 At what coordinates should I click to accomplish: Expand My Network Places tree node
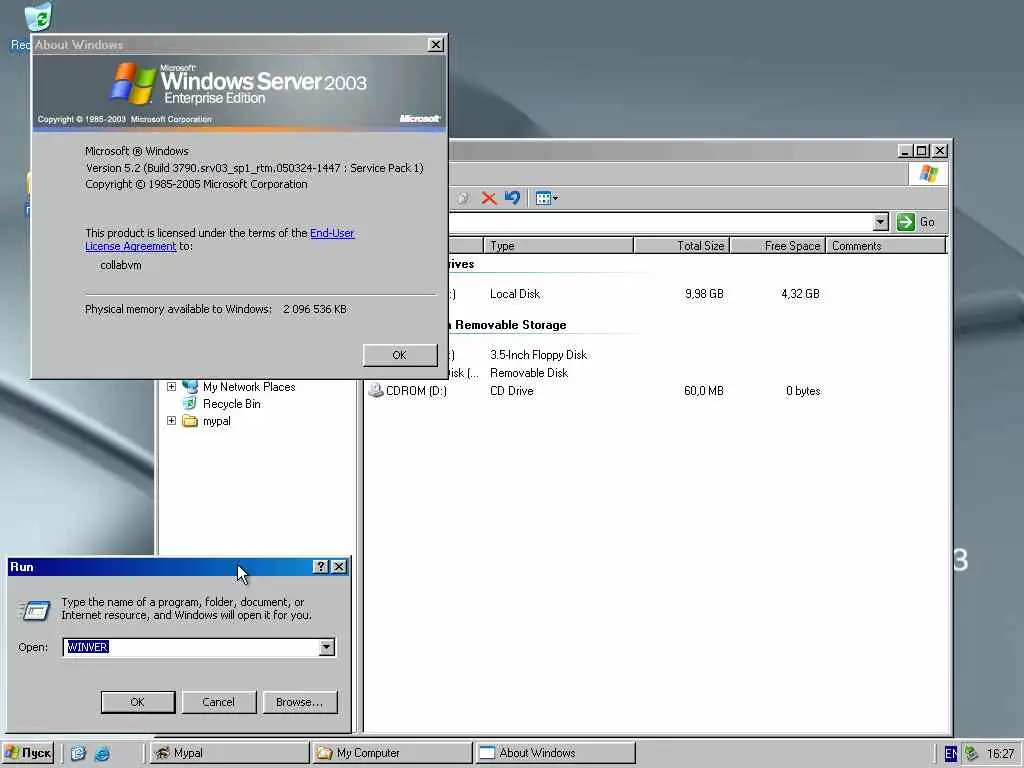click(x=171, y=387)
